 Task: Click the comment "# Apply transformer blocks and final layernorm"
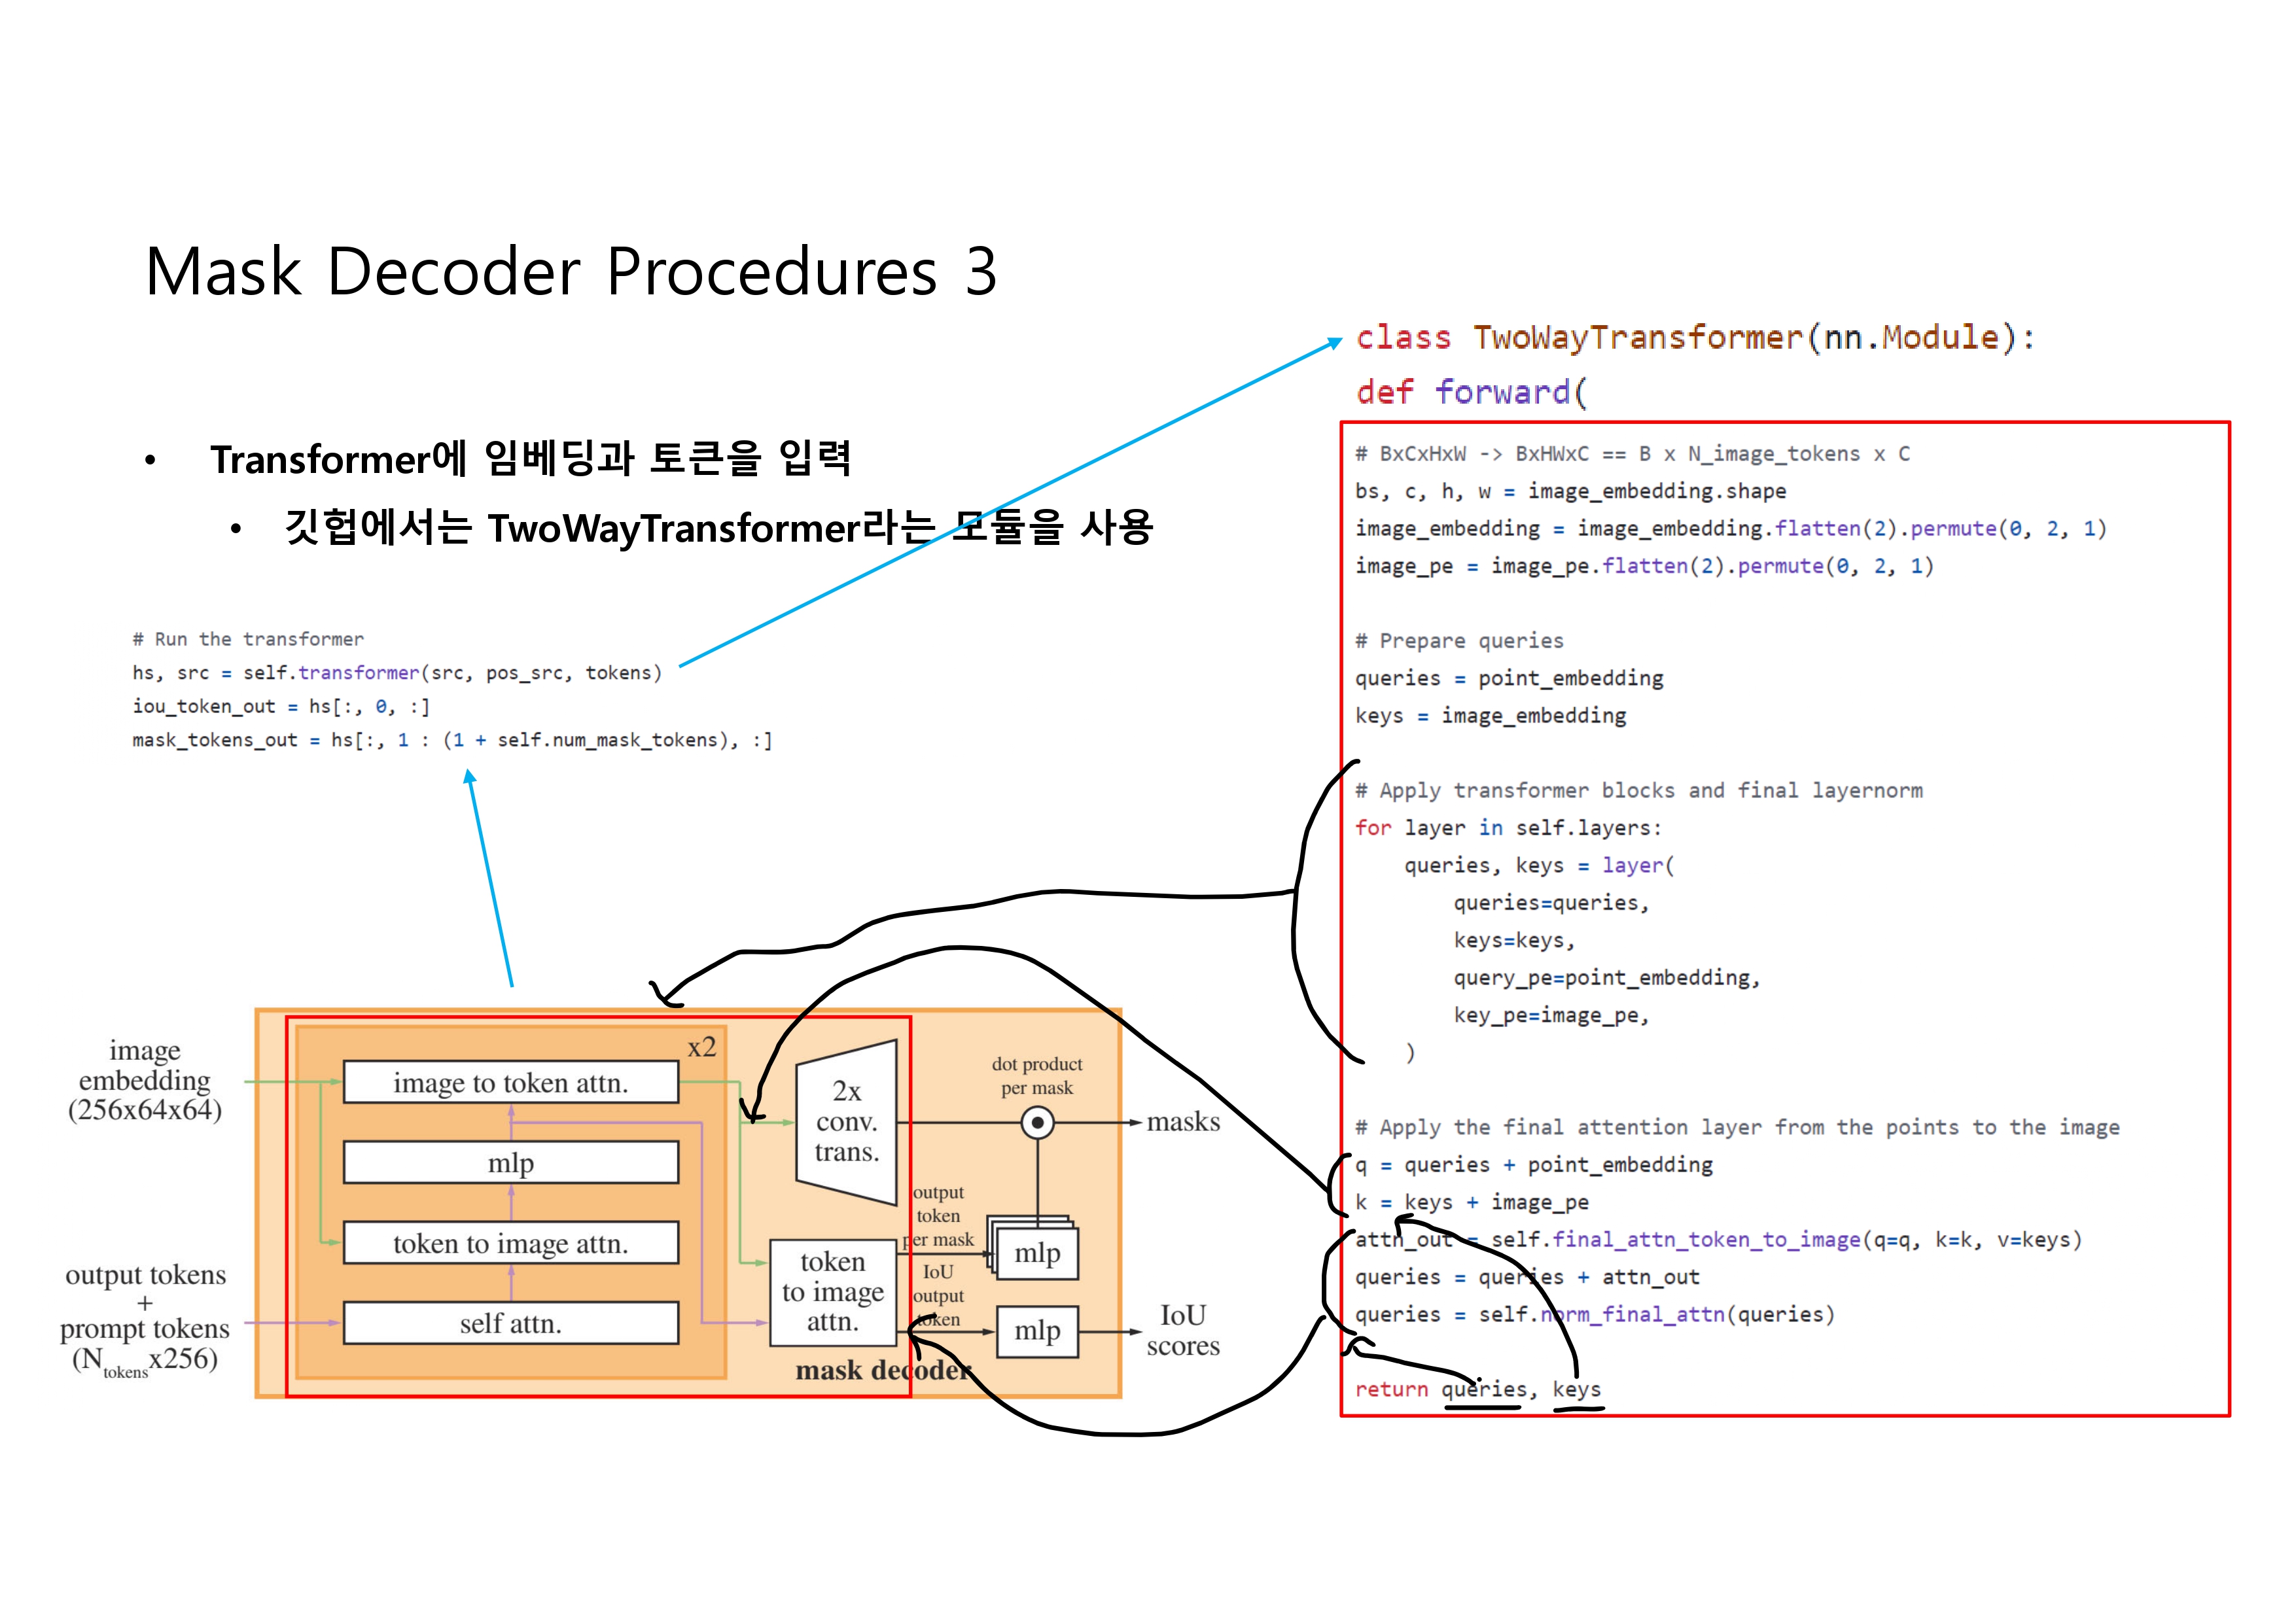pos(1638,791)
